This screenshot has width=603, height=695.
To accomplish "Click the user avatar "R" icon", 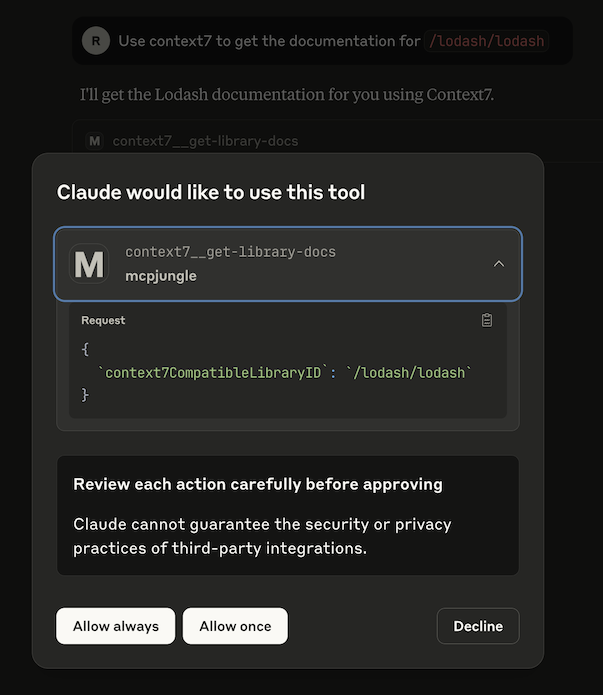I will pos(96,41).
